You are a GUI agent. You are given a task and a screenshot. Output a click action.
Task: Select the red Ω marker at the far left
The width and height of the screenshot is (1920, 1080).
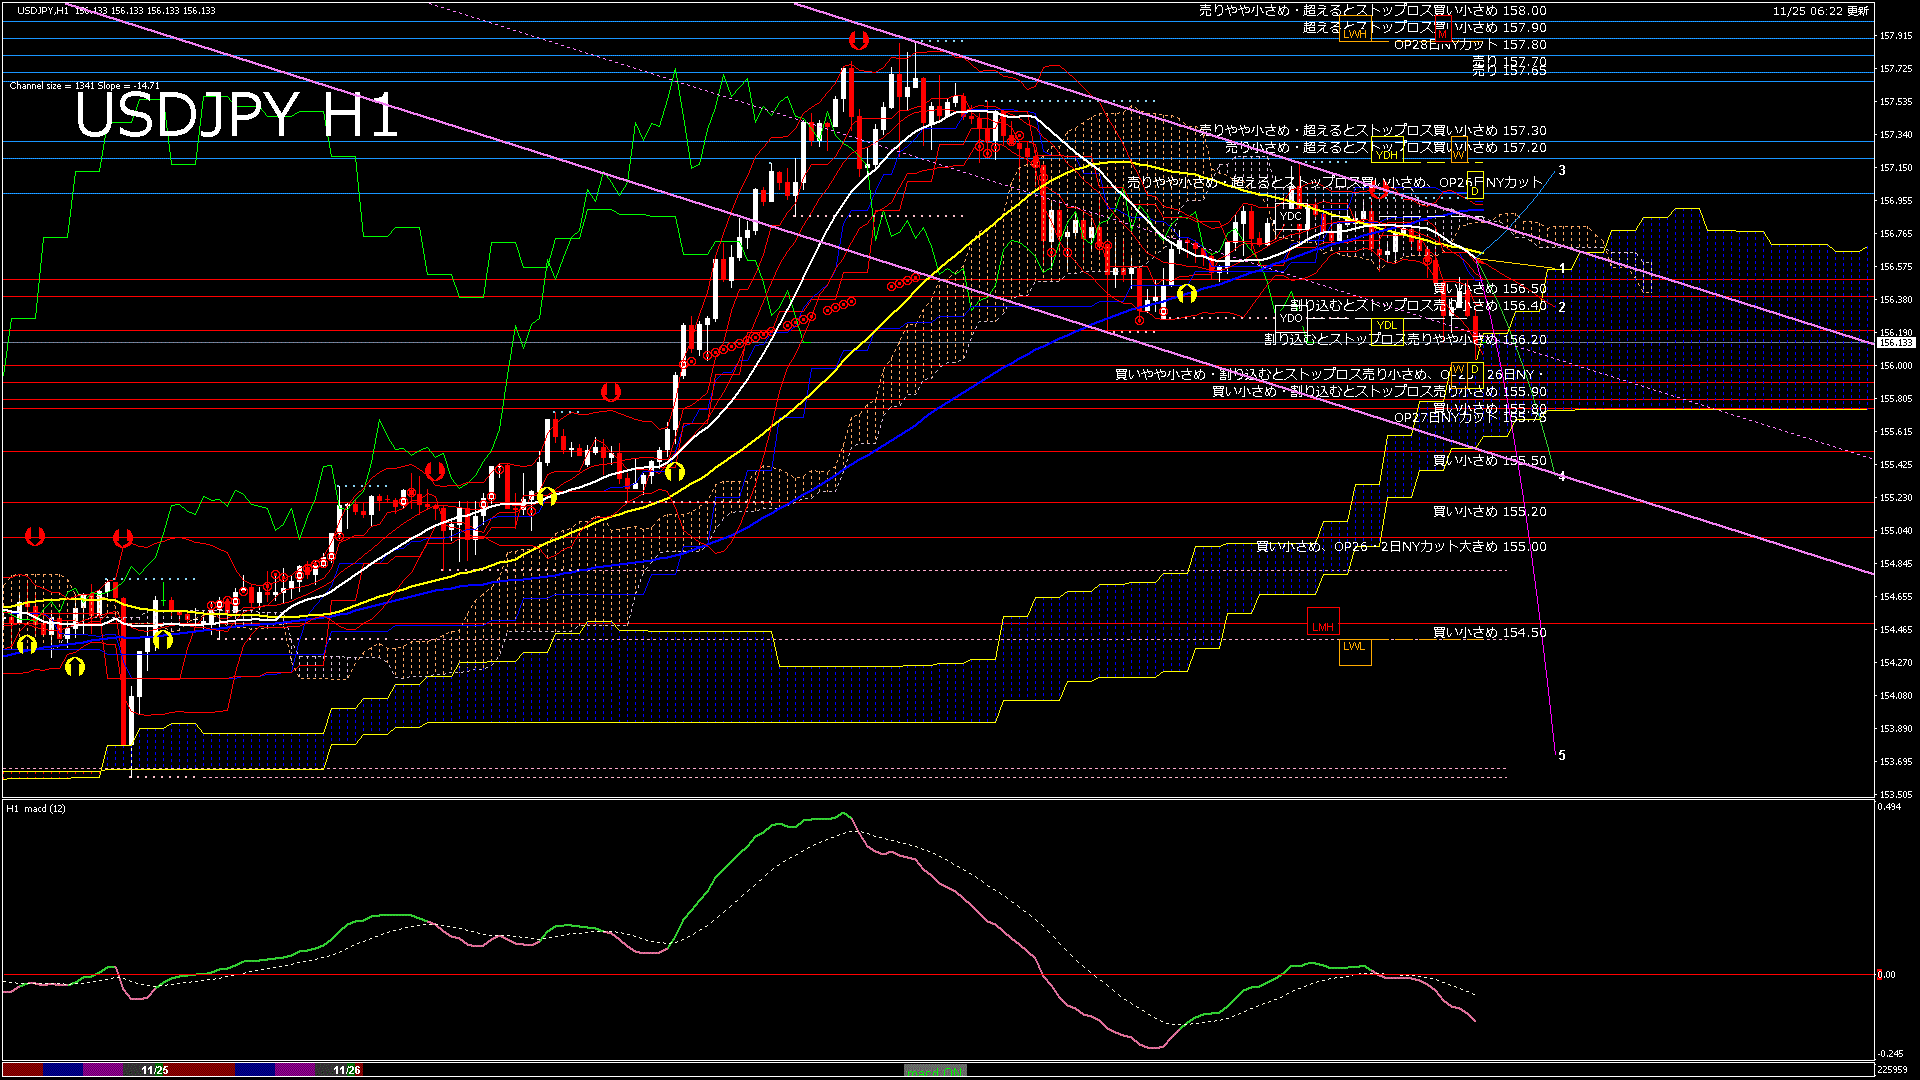pyautogui.click(x=35, y=537)
